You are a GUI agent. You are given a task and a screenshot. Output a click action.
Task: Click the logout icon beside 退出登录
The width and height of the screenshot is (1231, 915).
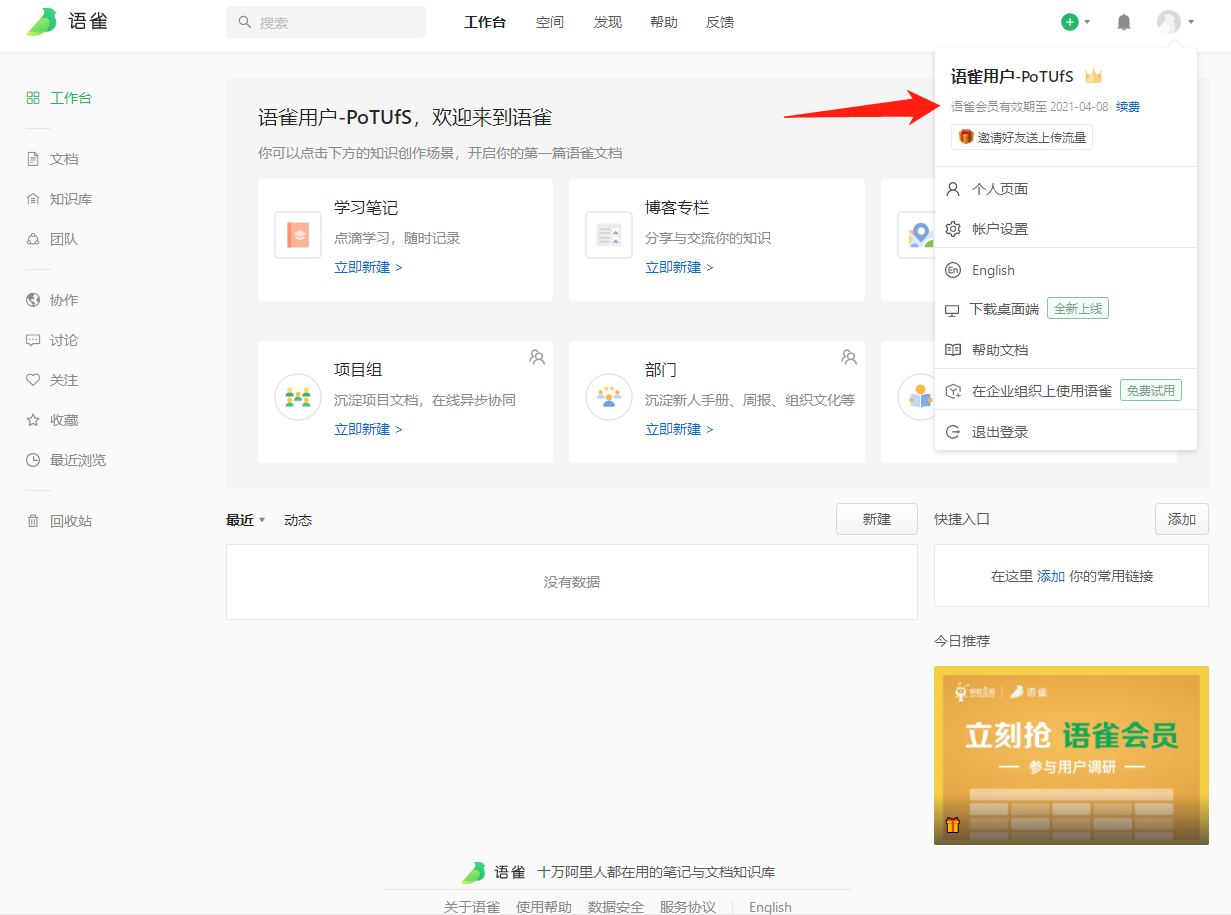pyautogui.click(x=953, y=432)
